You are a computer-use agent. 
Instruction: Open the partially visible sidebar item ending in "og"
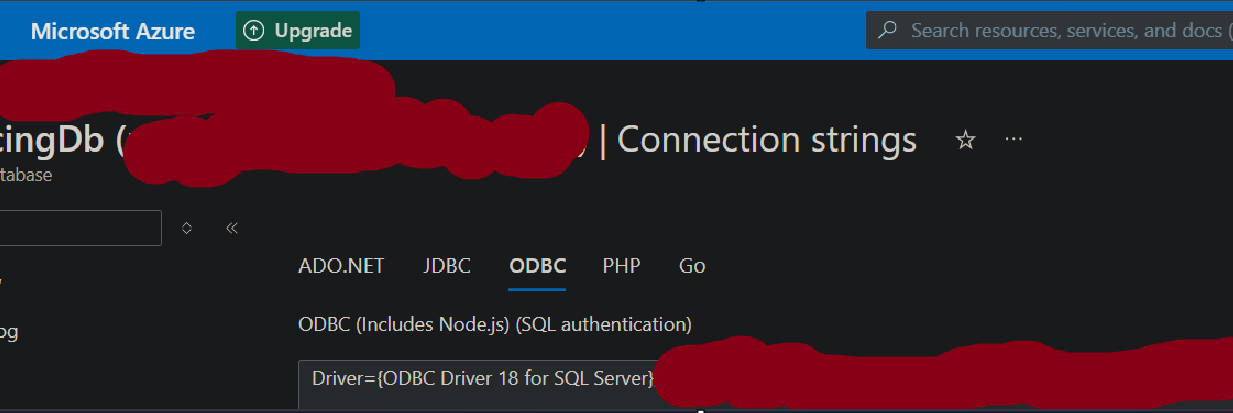coord(8,333)
